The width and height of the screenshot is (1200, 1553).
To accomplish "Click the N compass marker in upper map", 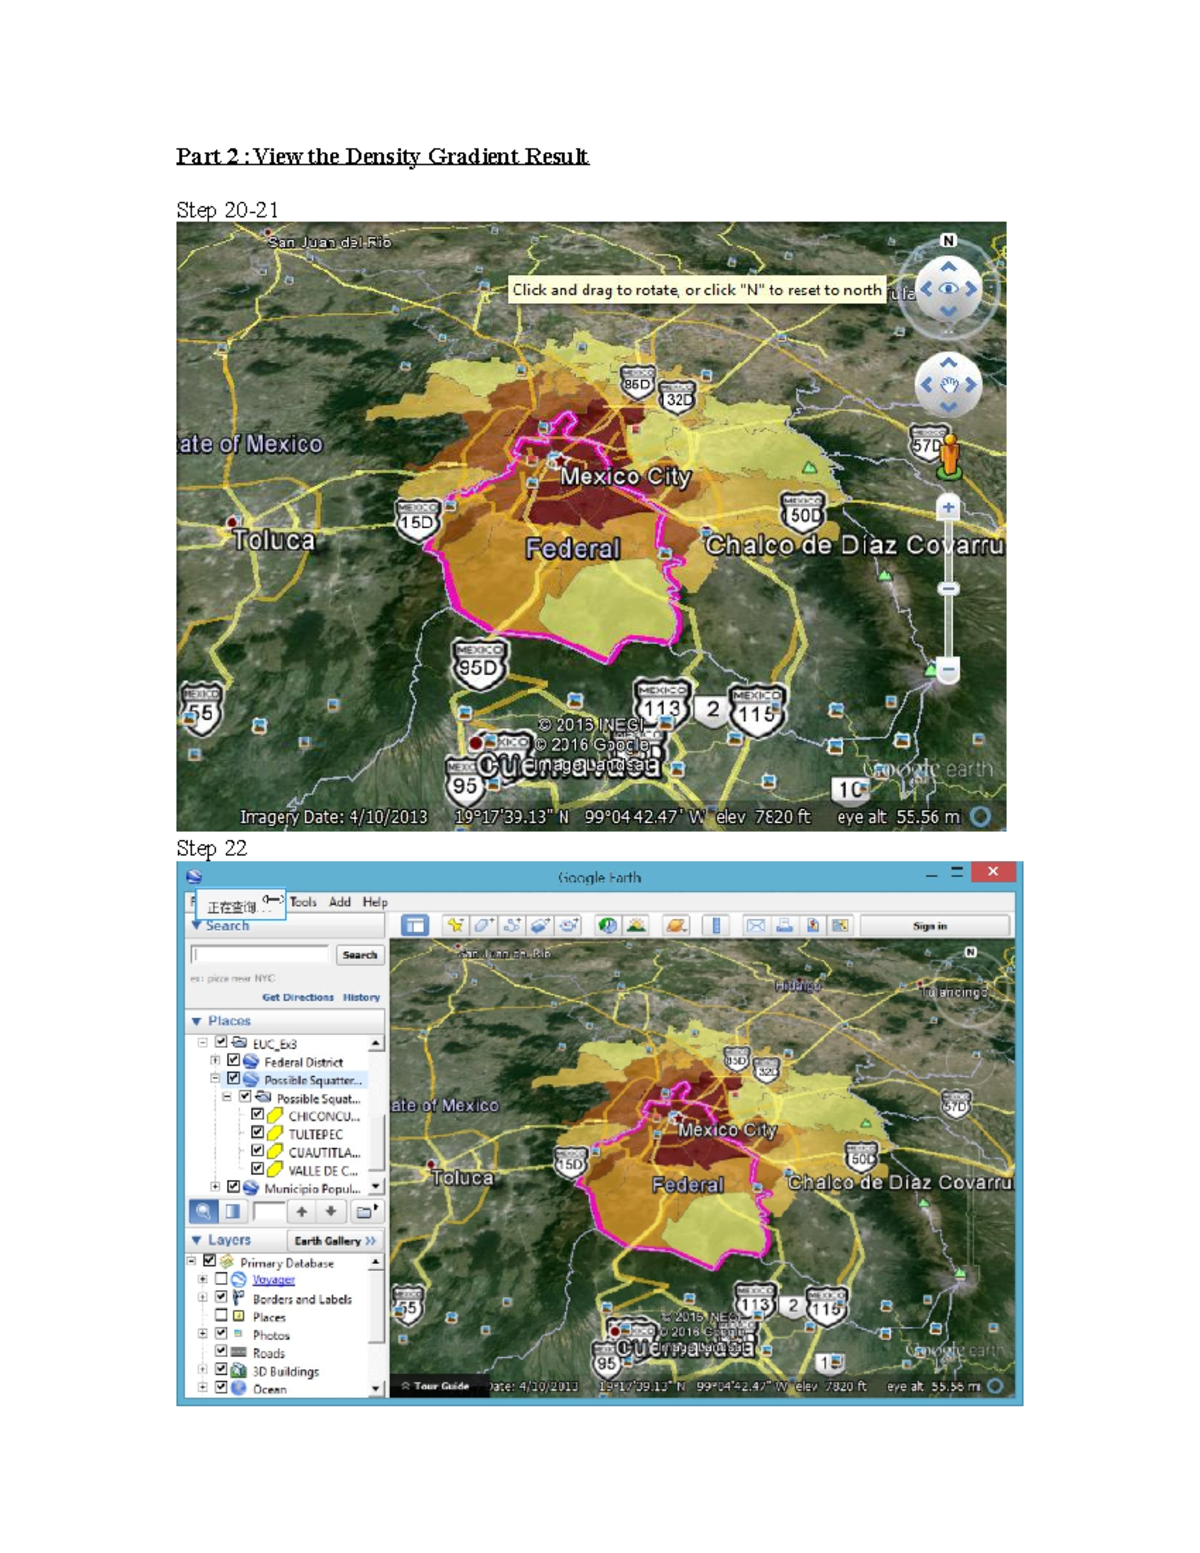I will pyautogui.click(x=948, y=241).
